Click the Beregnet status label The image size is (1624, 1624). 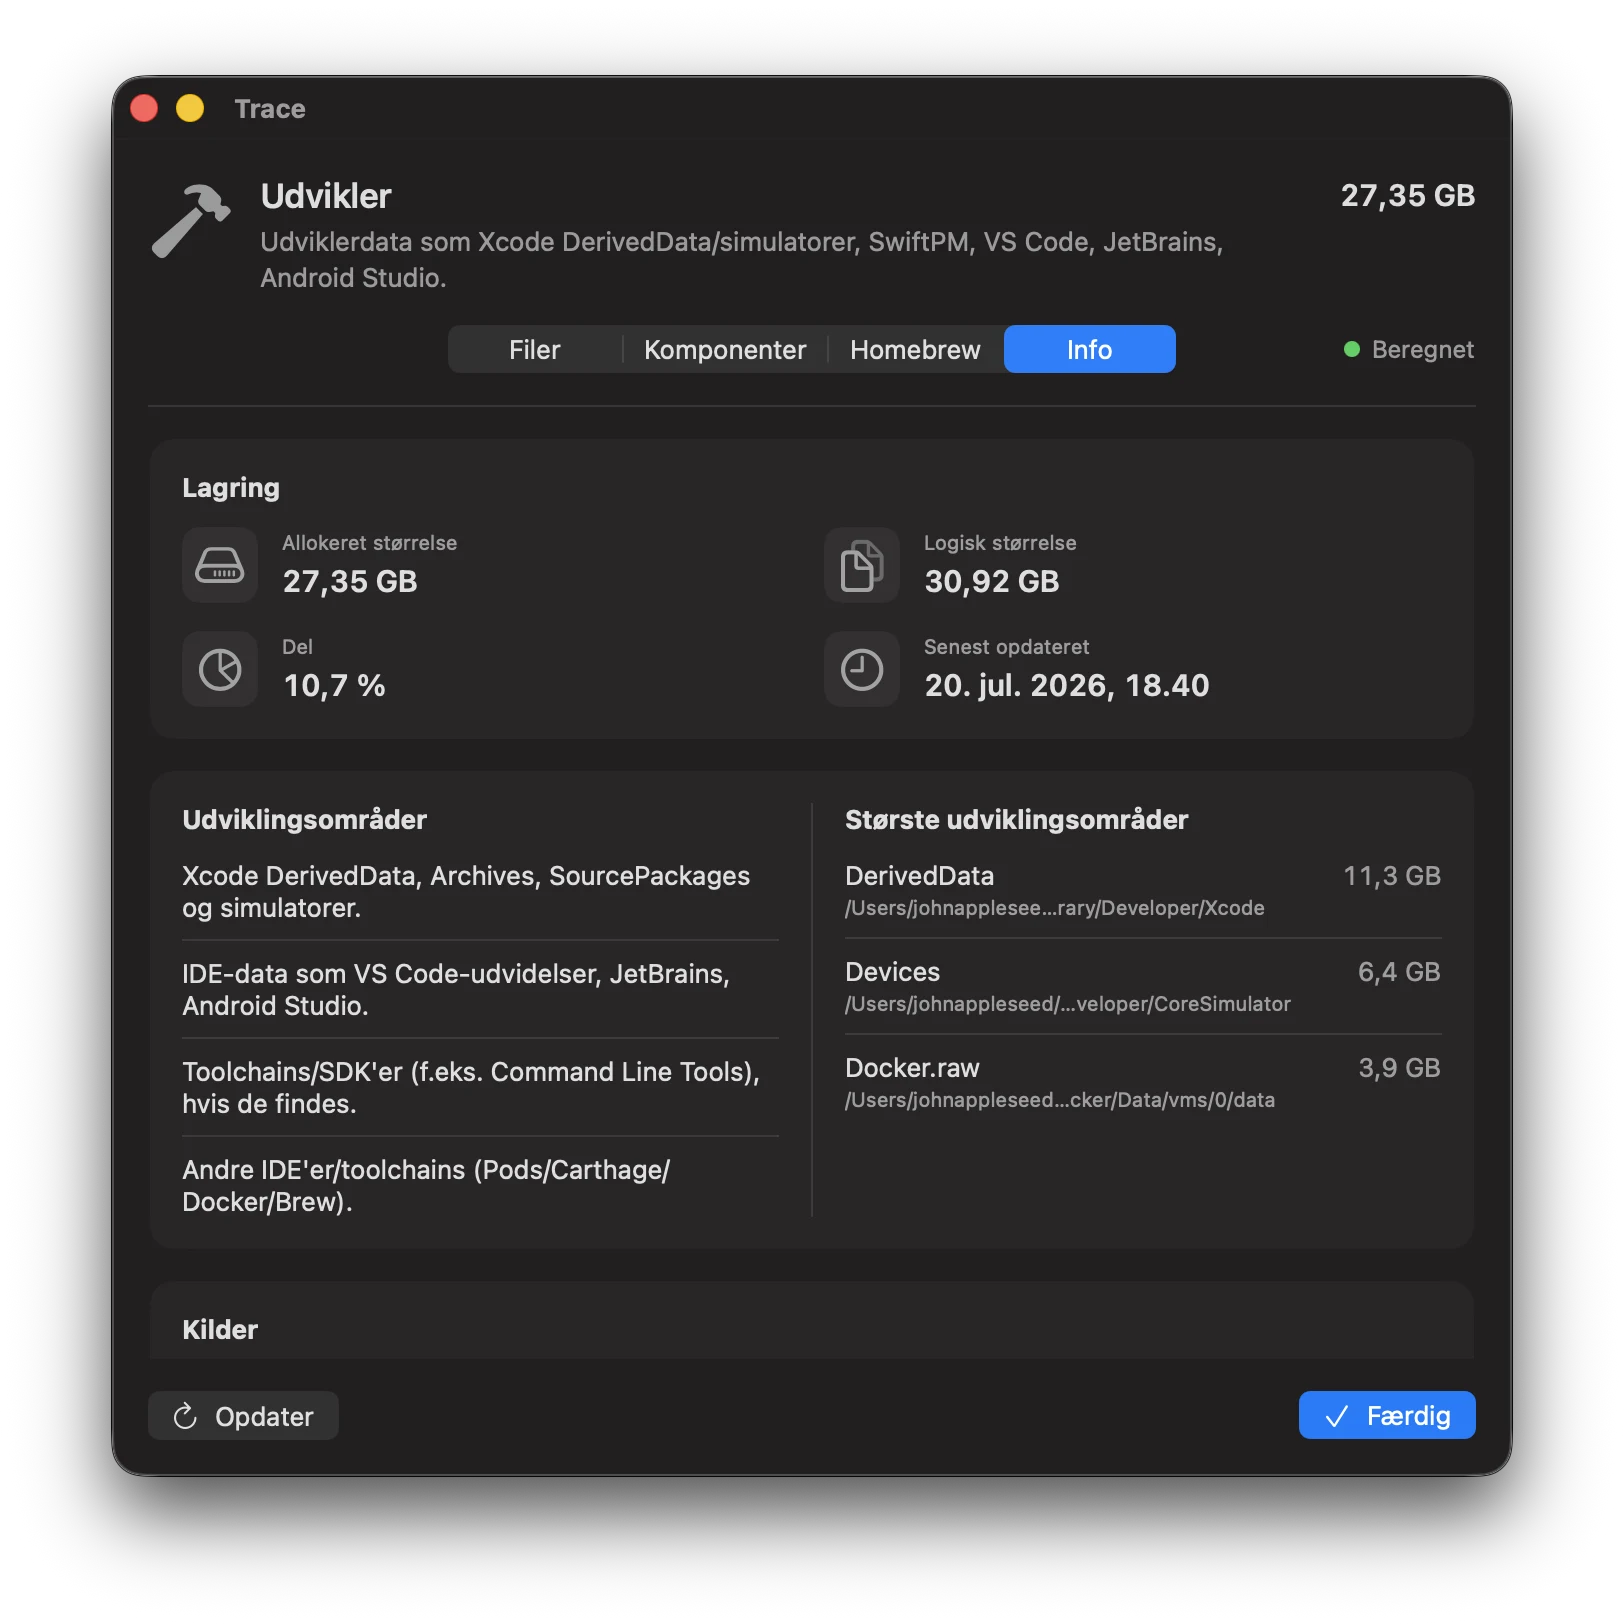(x=1423, y=349)
